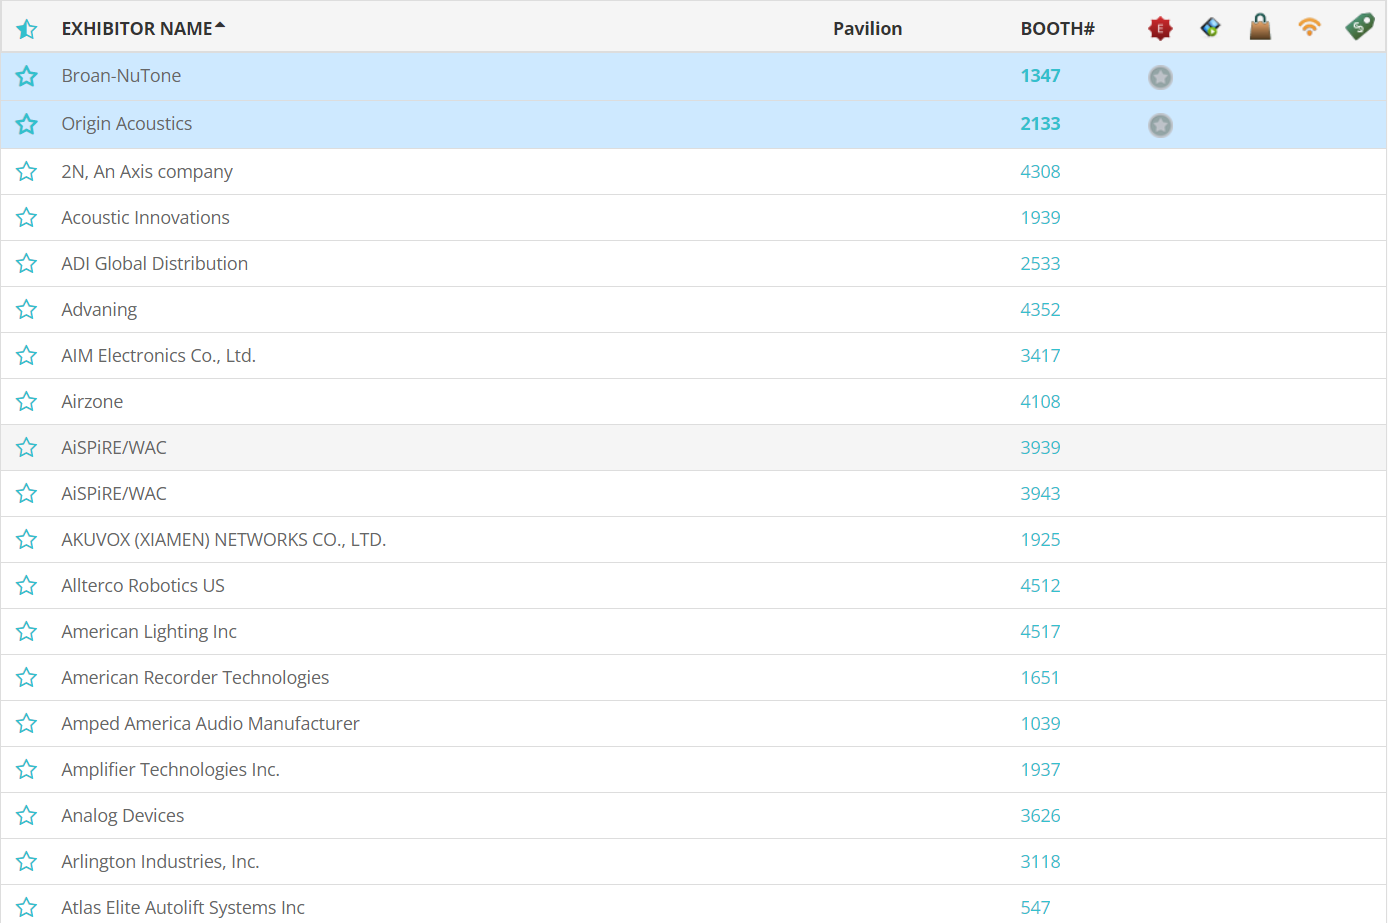Toggle favorite star for 2N, An Axis company
This screenshot has height=923, width=1389.
(x=27, y=172)
